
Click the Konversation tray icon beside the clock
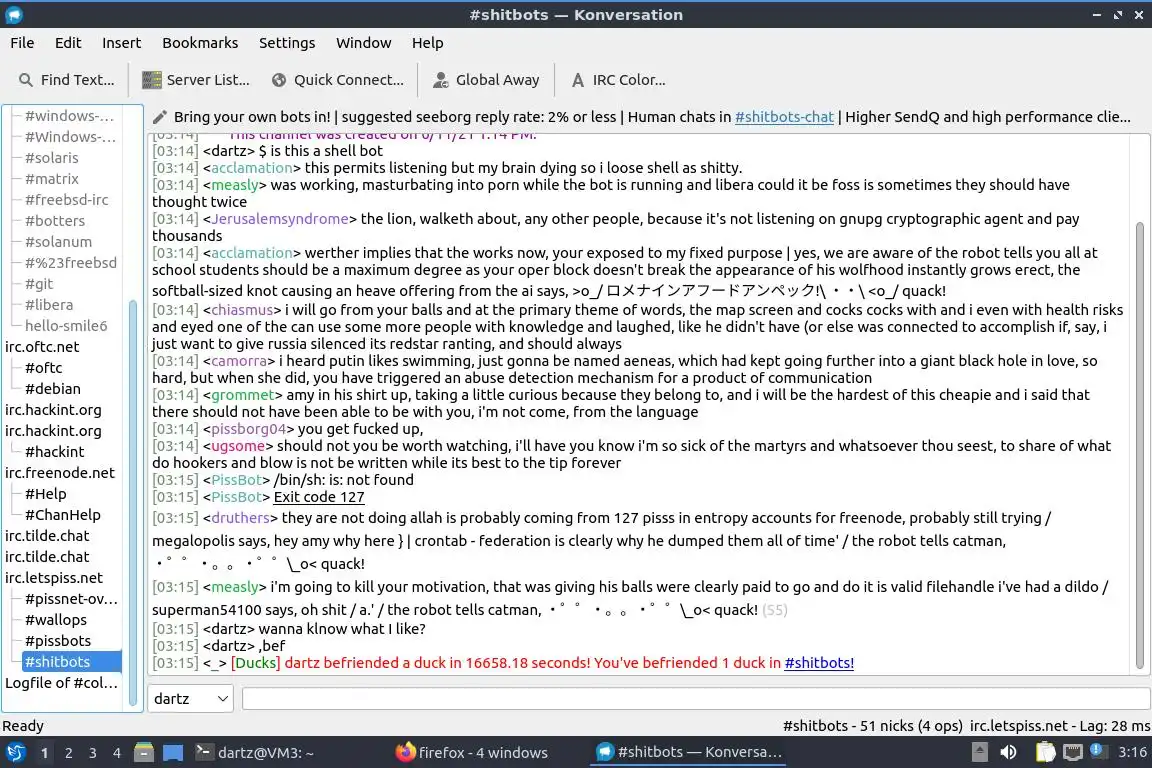[1098, 751]
